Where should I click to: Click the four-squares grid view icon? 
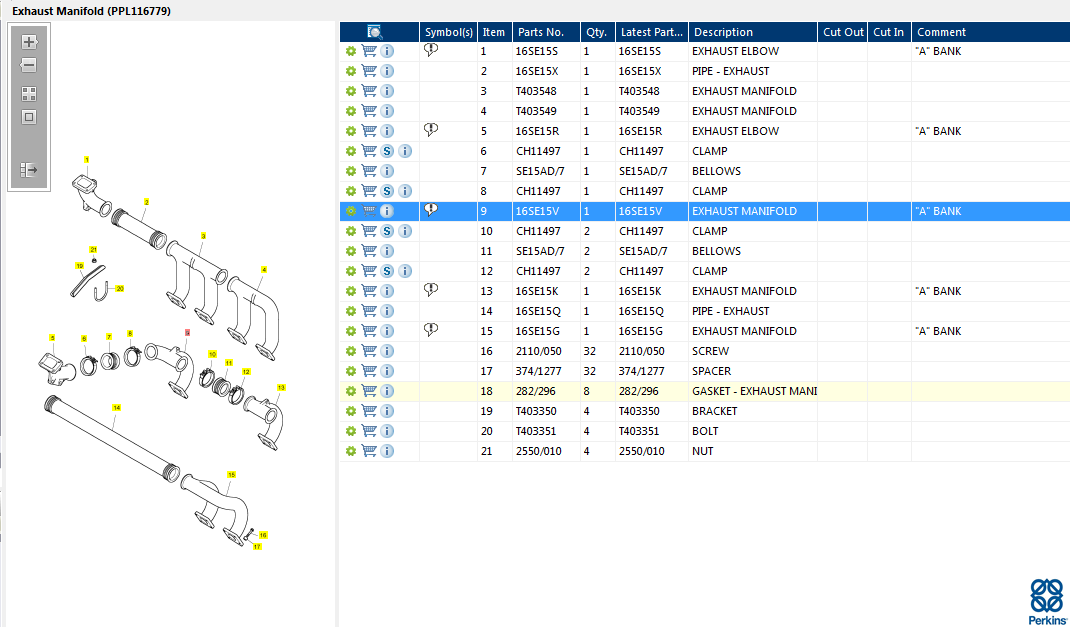(29, 94)
